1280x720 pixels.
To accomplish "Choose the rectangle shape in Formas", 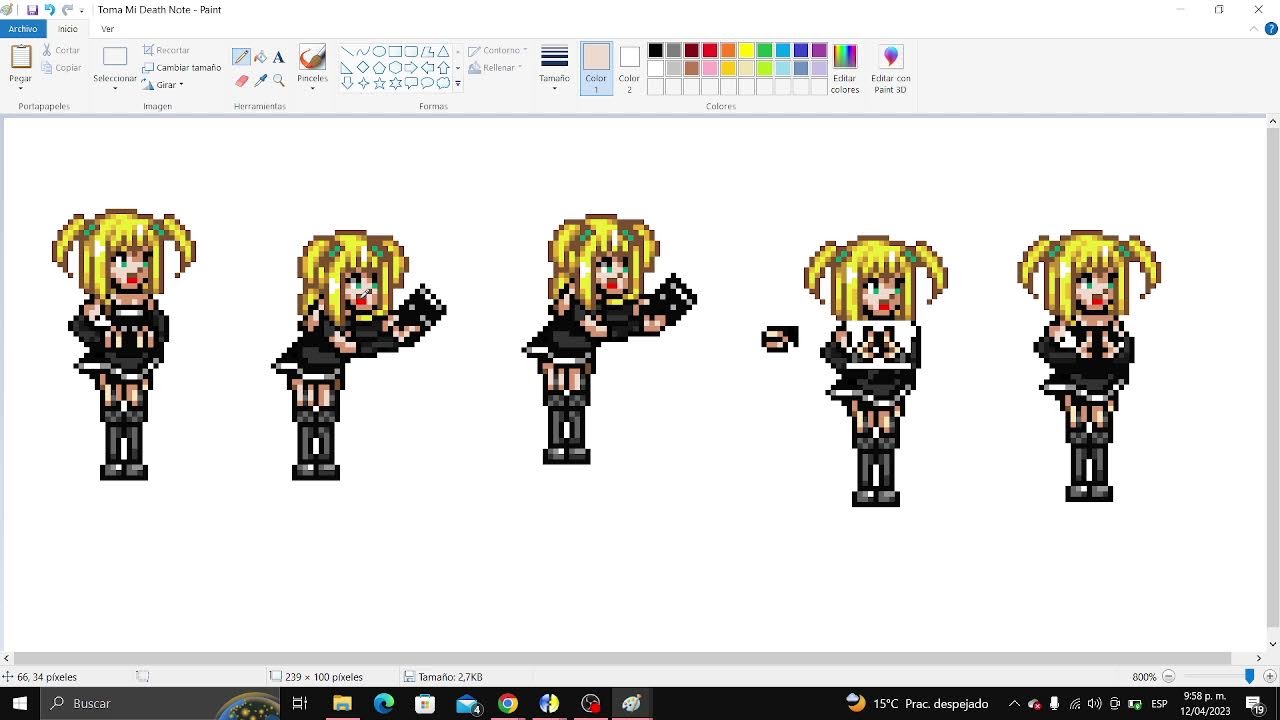I will point(395,51).
